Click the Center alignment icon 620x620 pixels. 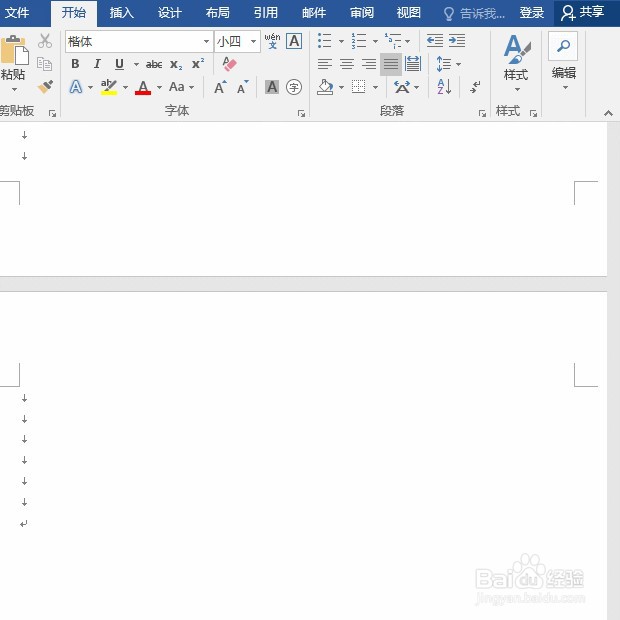(x=347, y=64)
